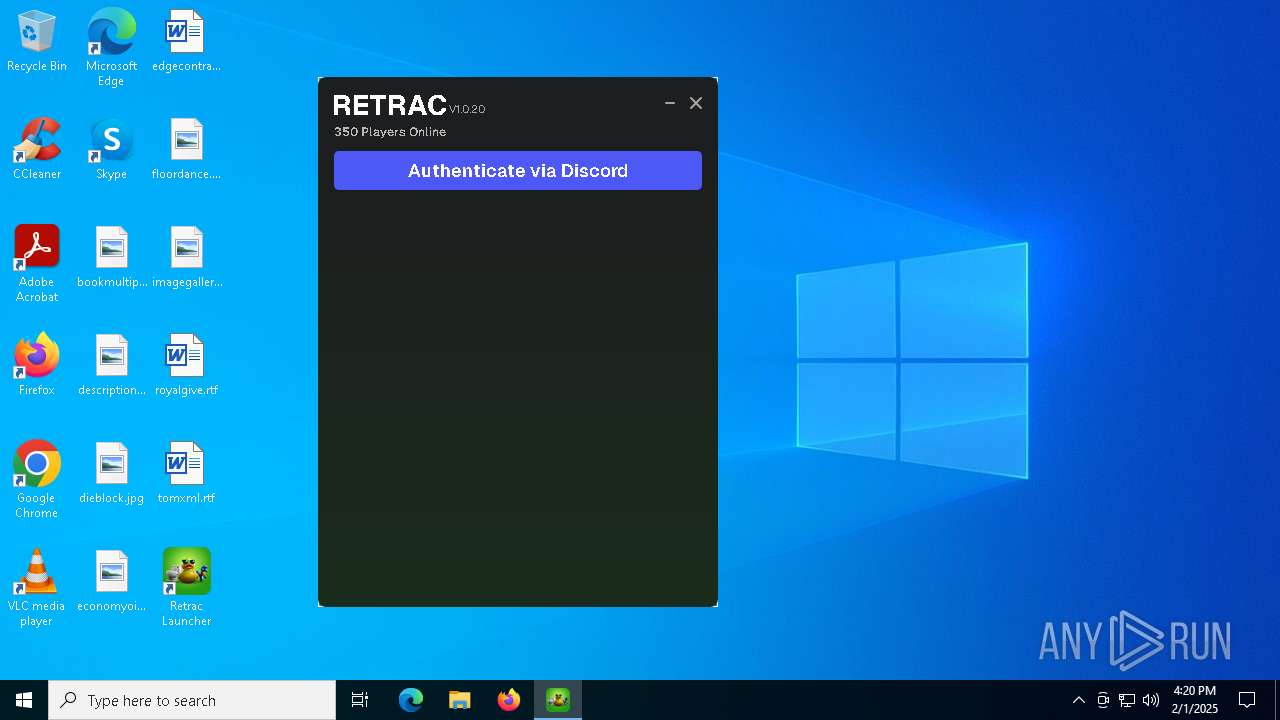Open the Windows Start menu
This screenshot has width=1280, height=720.
click(24, 700)
